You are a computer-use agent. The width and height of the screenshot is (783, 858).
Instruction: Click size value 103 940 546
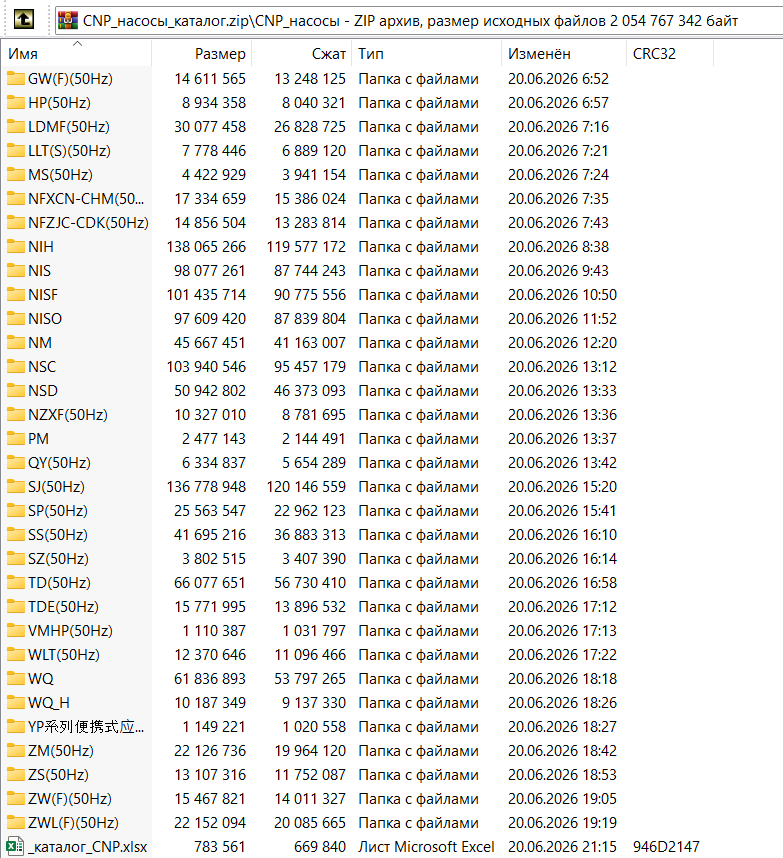[206, 367]
